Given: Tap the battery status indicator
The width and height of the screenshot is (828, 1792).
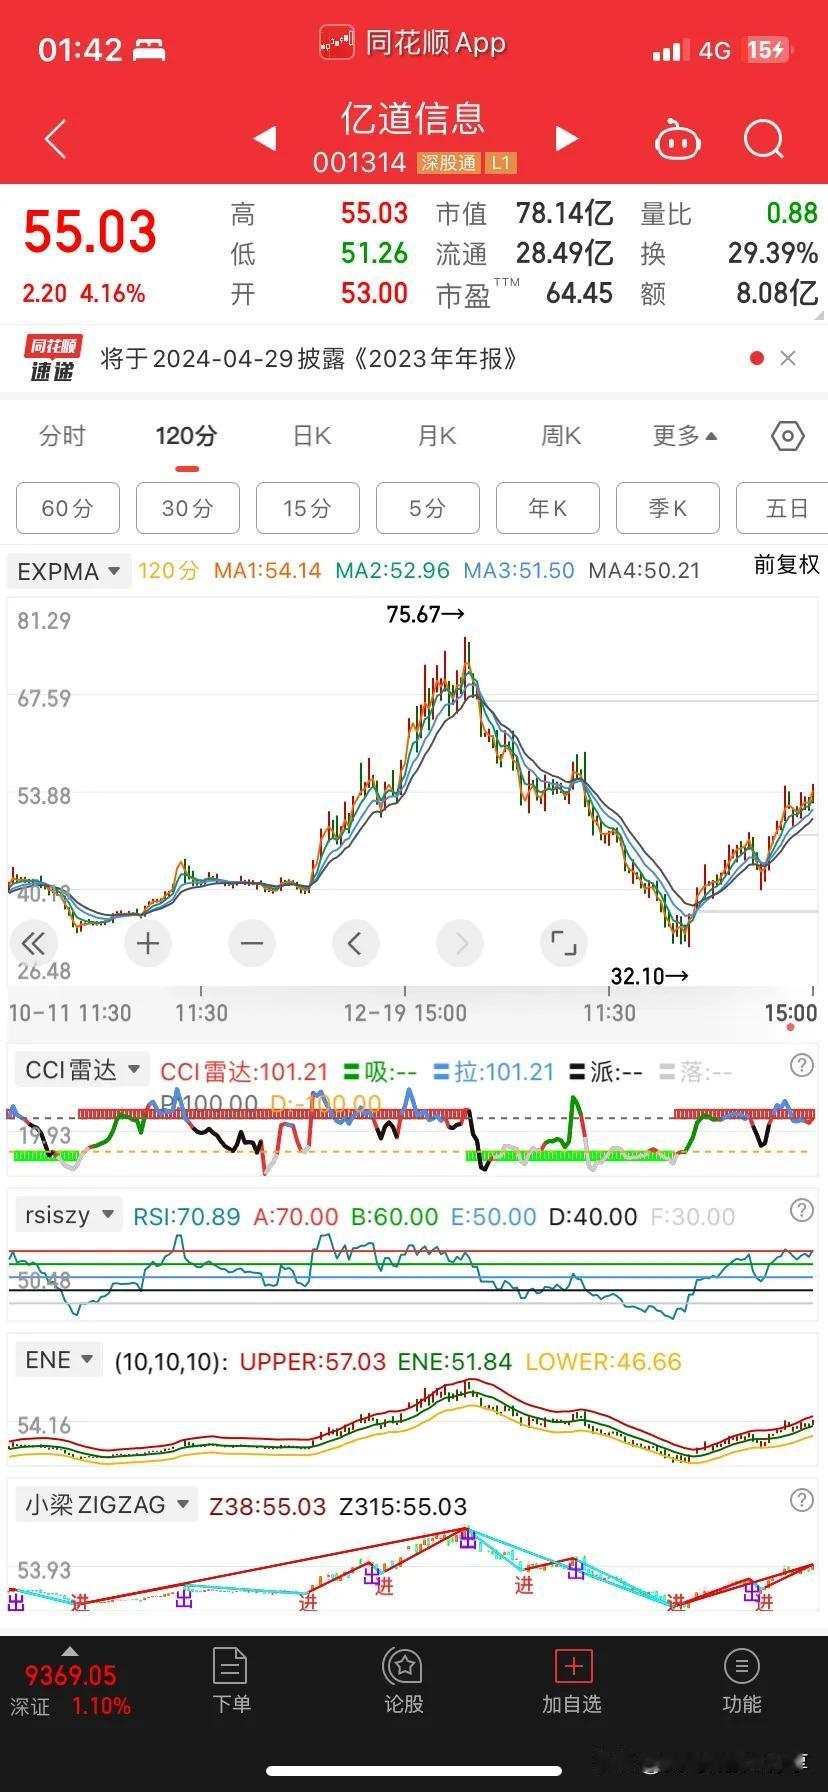Looking at the screenshot, I should pos(768,50).
